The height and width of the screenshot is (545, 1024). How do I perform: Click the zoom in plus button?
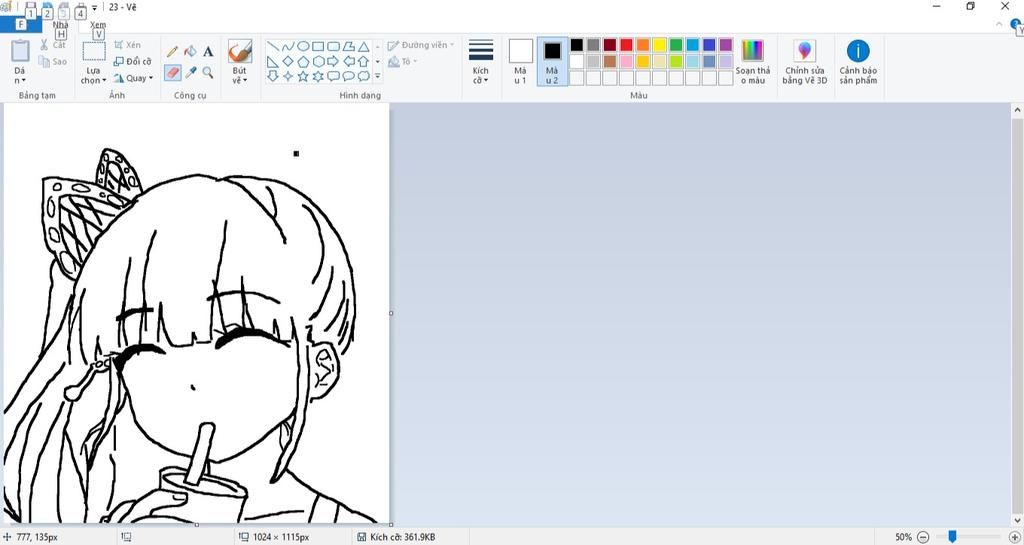click(x=1014, y=537)
